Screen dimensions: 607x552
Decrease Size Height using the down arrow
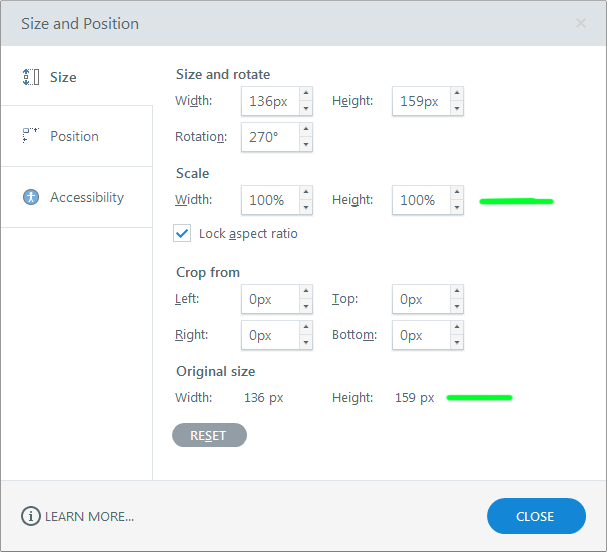tap(457, 108)
